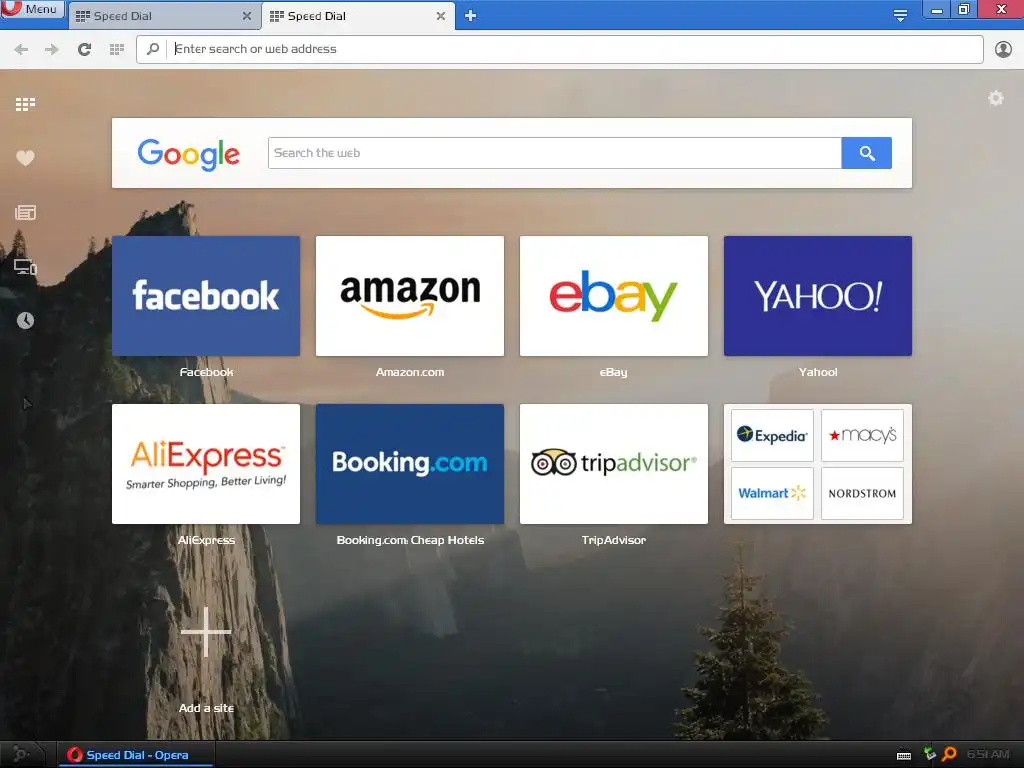
Task: Open Macy's in the shopping folder
Action: pos(862,435)
